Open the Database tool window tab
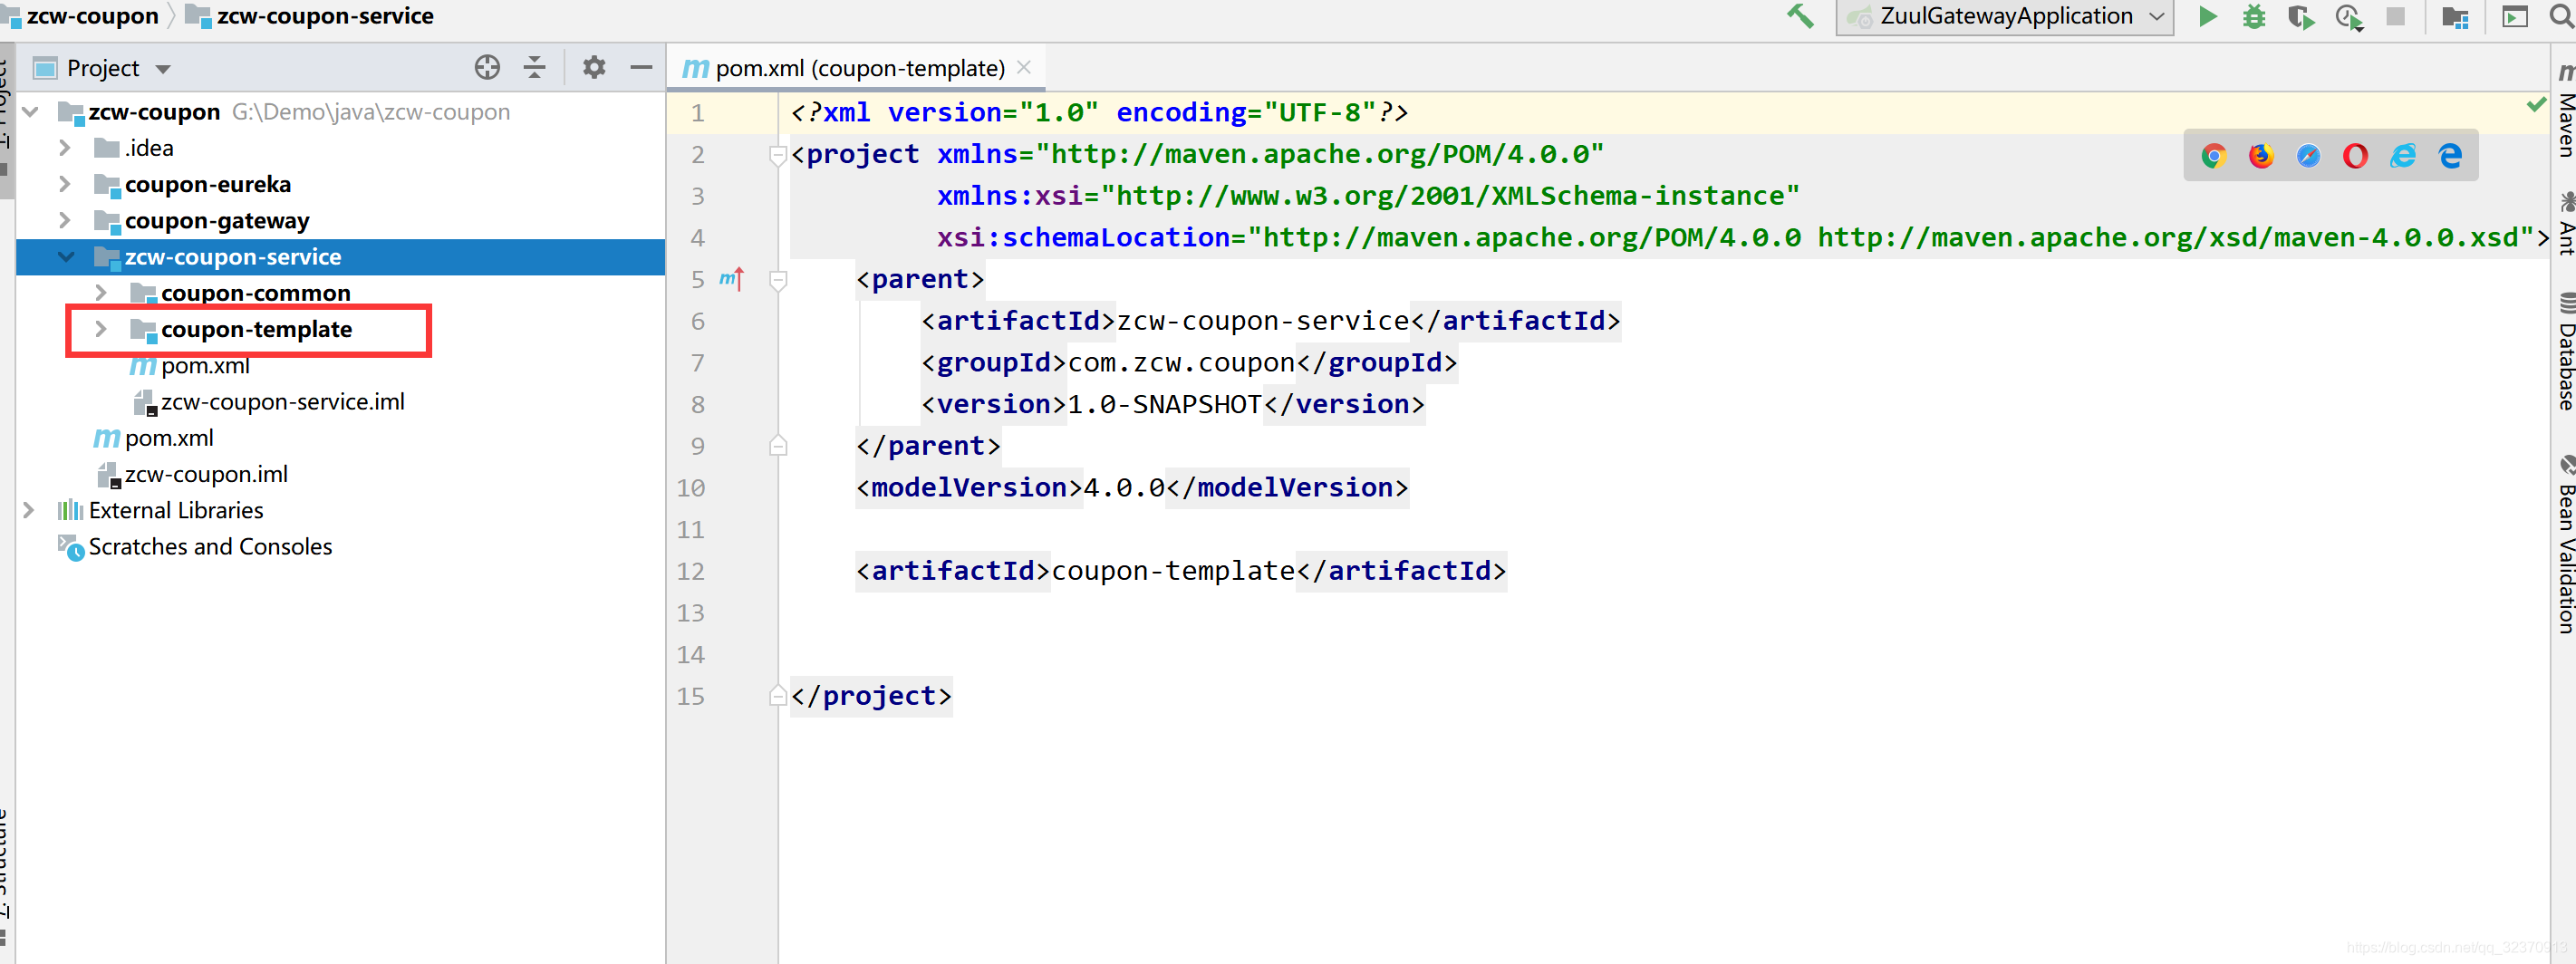The width and height of the screenshot is (2576, 964). click(x=2565, y=352)
